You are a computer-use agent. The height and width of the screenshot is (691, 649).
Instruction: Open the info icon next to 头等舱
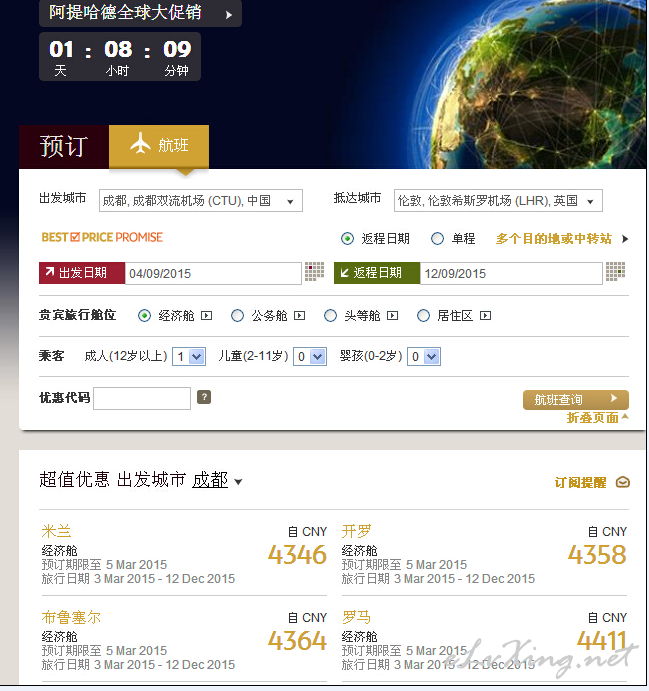click(392, 316)
